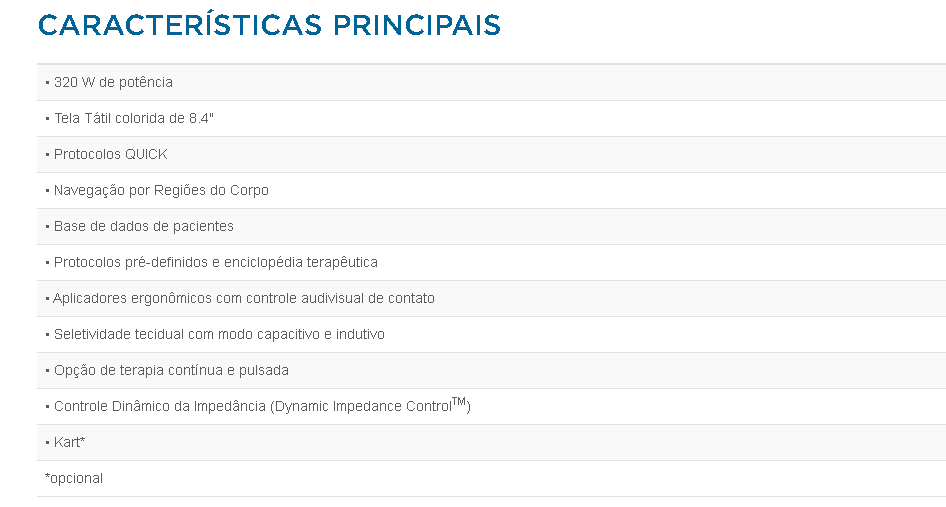Image resolution: width=946 pixels, height=507 pixels.
Task: Click Seletividade tecidual com modo capacitivo row
Action: click(x=491, y=334)
